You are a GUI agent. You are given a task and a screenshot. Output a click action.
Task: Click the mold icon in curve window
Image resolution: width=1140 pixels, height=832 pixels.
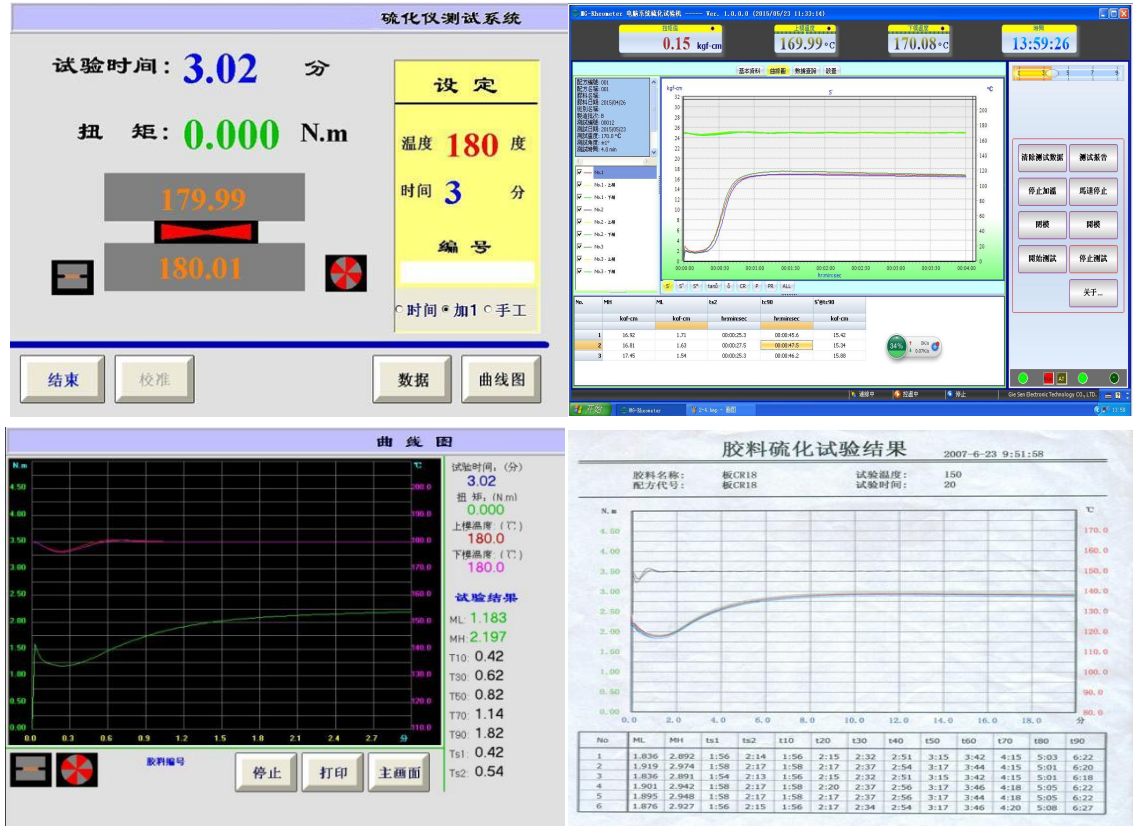point(31,771)
